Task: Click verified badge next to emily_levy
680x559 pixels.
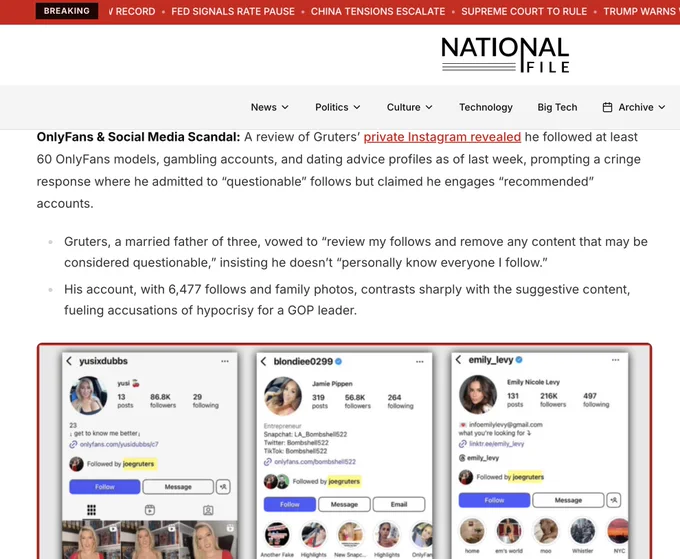Action: click(519, 360)
